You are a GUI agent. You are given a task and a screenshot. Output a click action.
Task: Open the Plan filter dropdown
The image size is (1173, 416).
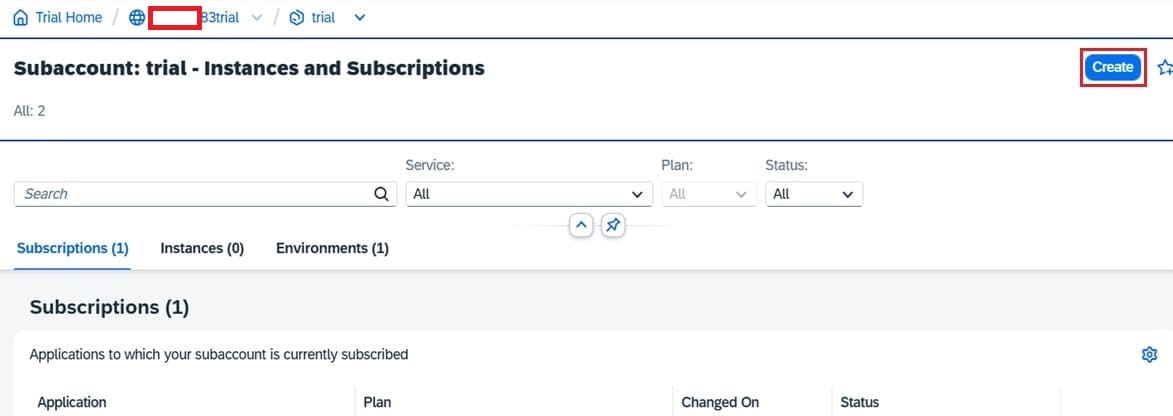(708, 194)
